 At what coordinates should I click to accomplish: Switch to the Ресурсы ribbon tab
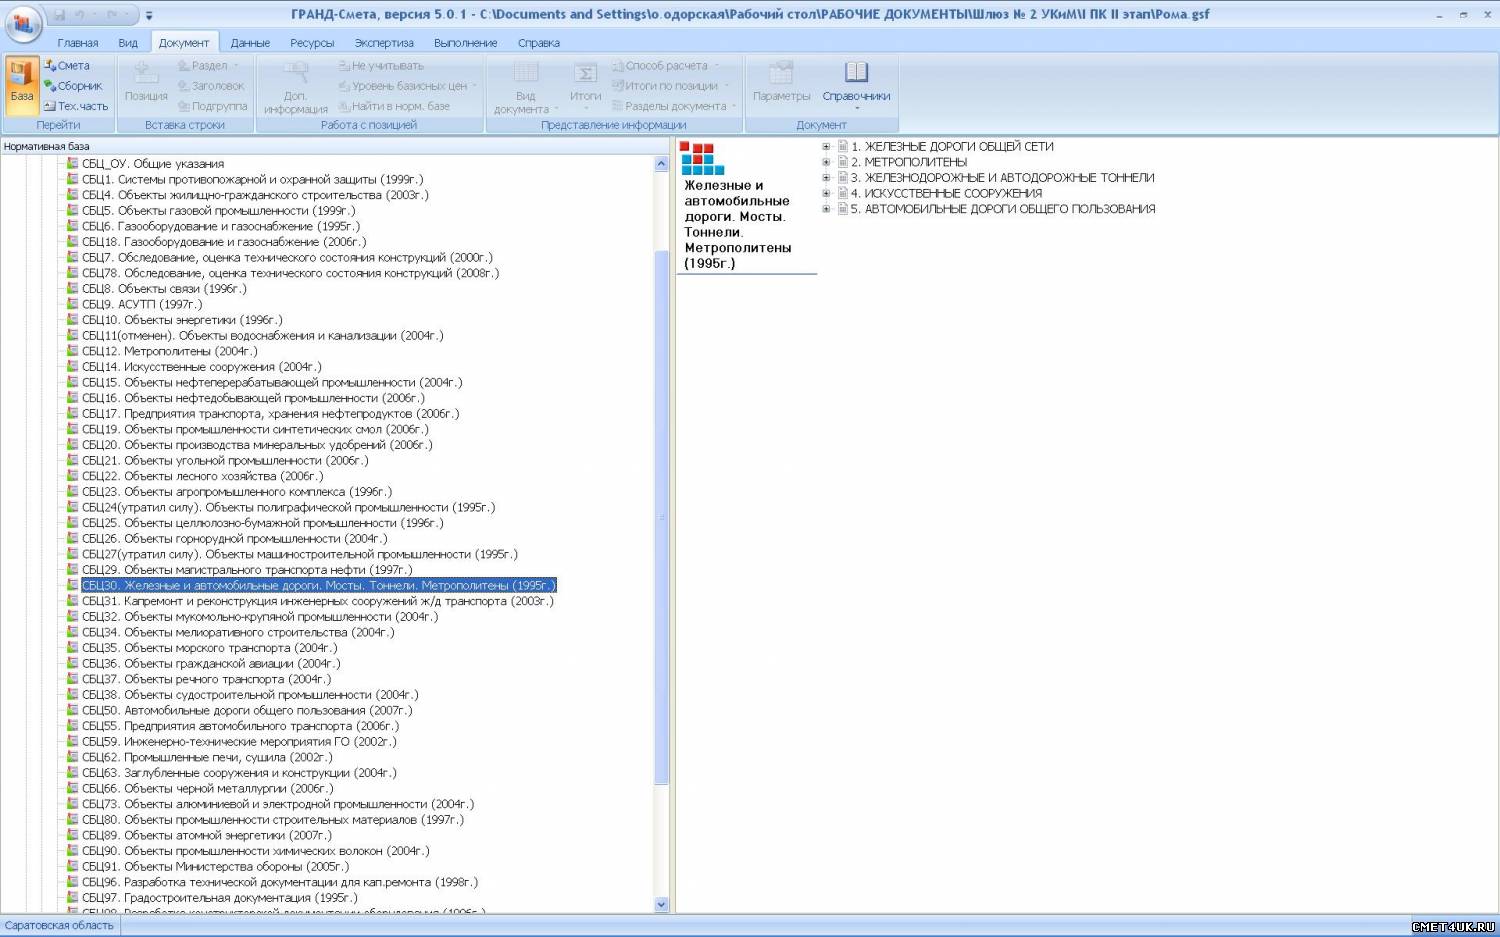tap(312, 43)
